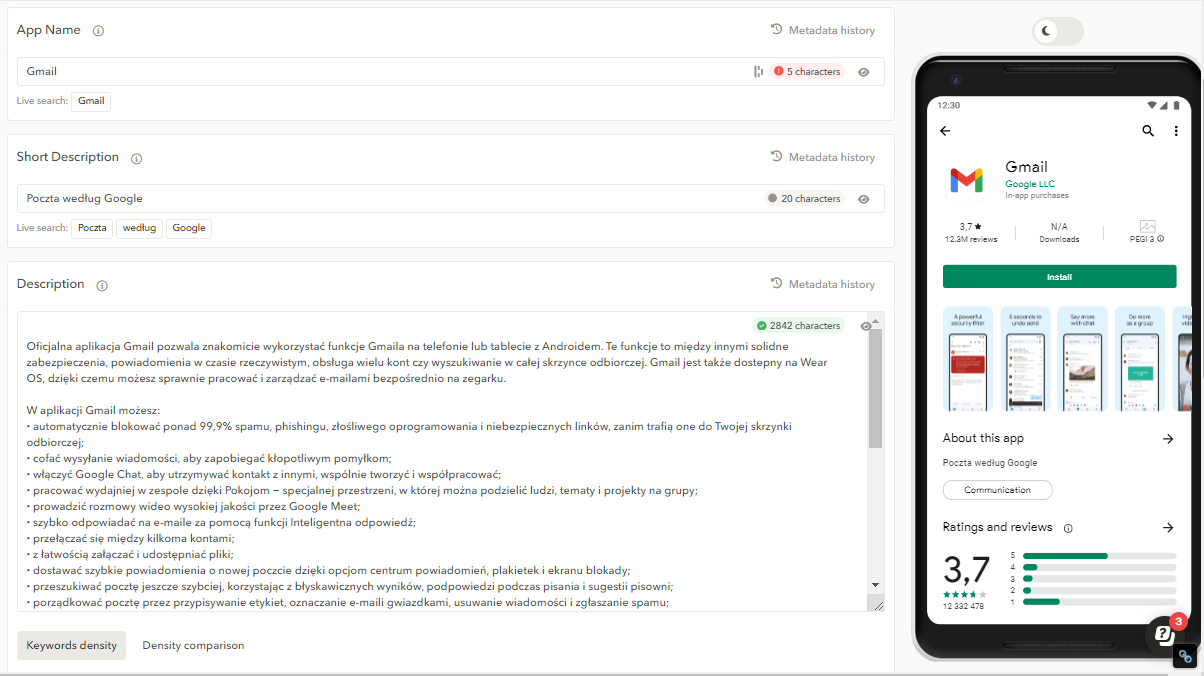Image resolution: width=1204 pixels, height=676 pixels.
Task: Click the bar chart icon in App Name field
Action: pos(758,72)
